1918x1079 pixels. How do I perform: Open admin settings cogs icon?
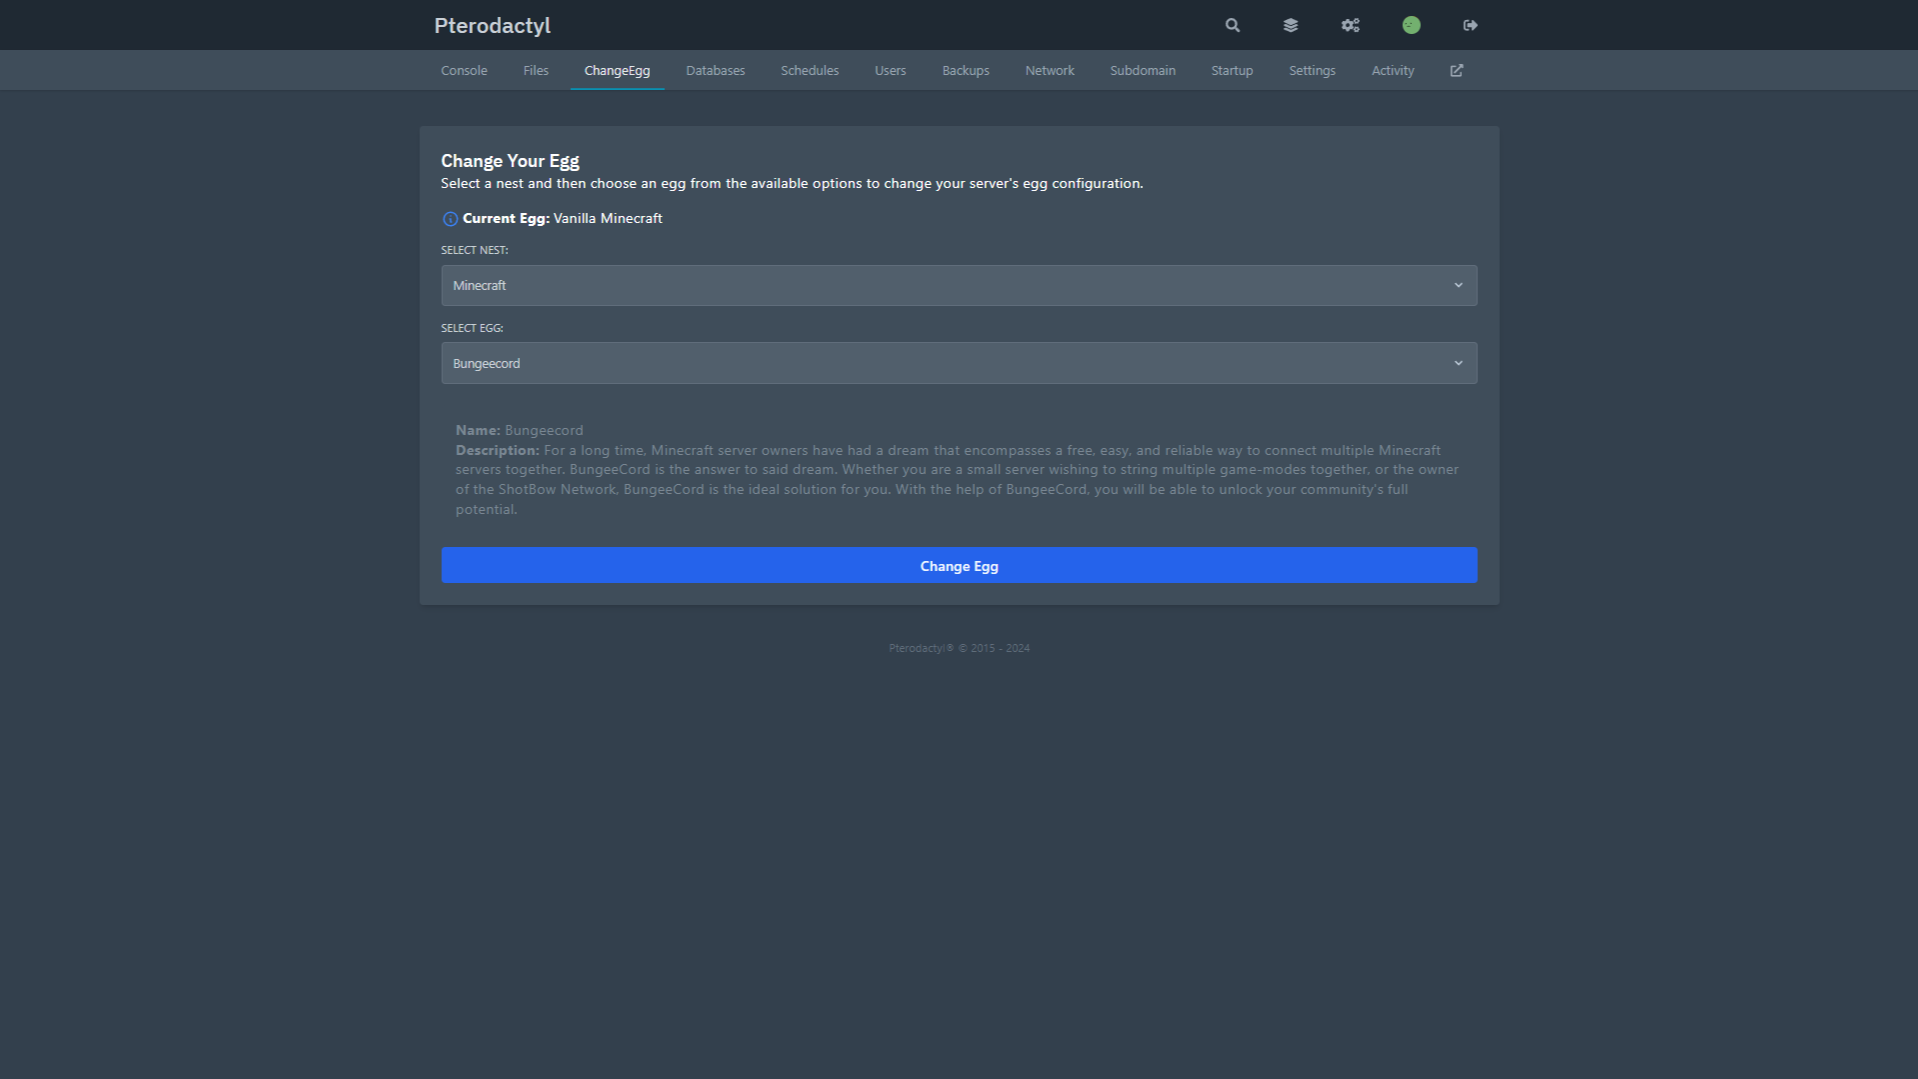tap(1350, 25)
